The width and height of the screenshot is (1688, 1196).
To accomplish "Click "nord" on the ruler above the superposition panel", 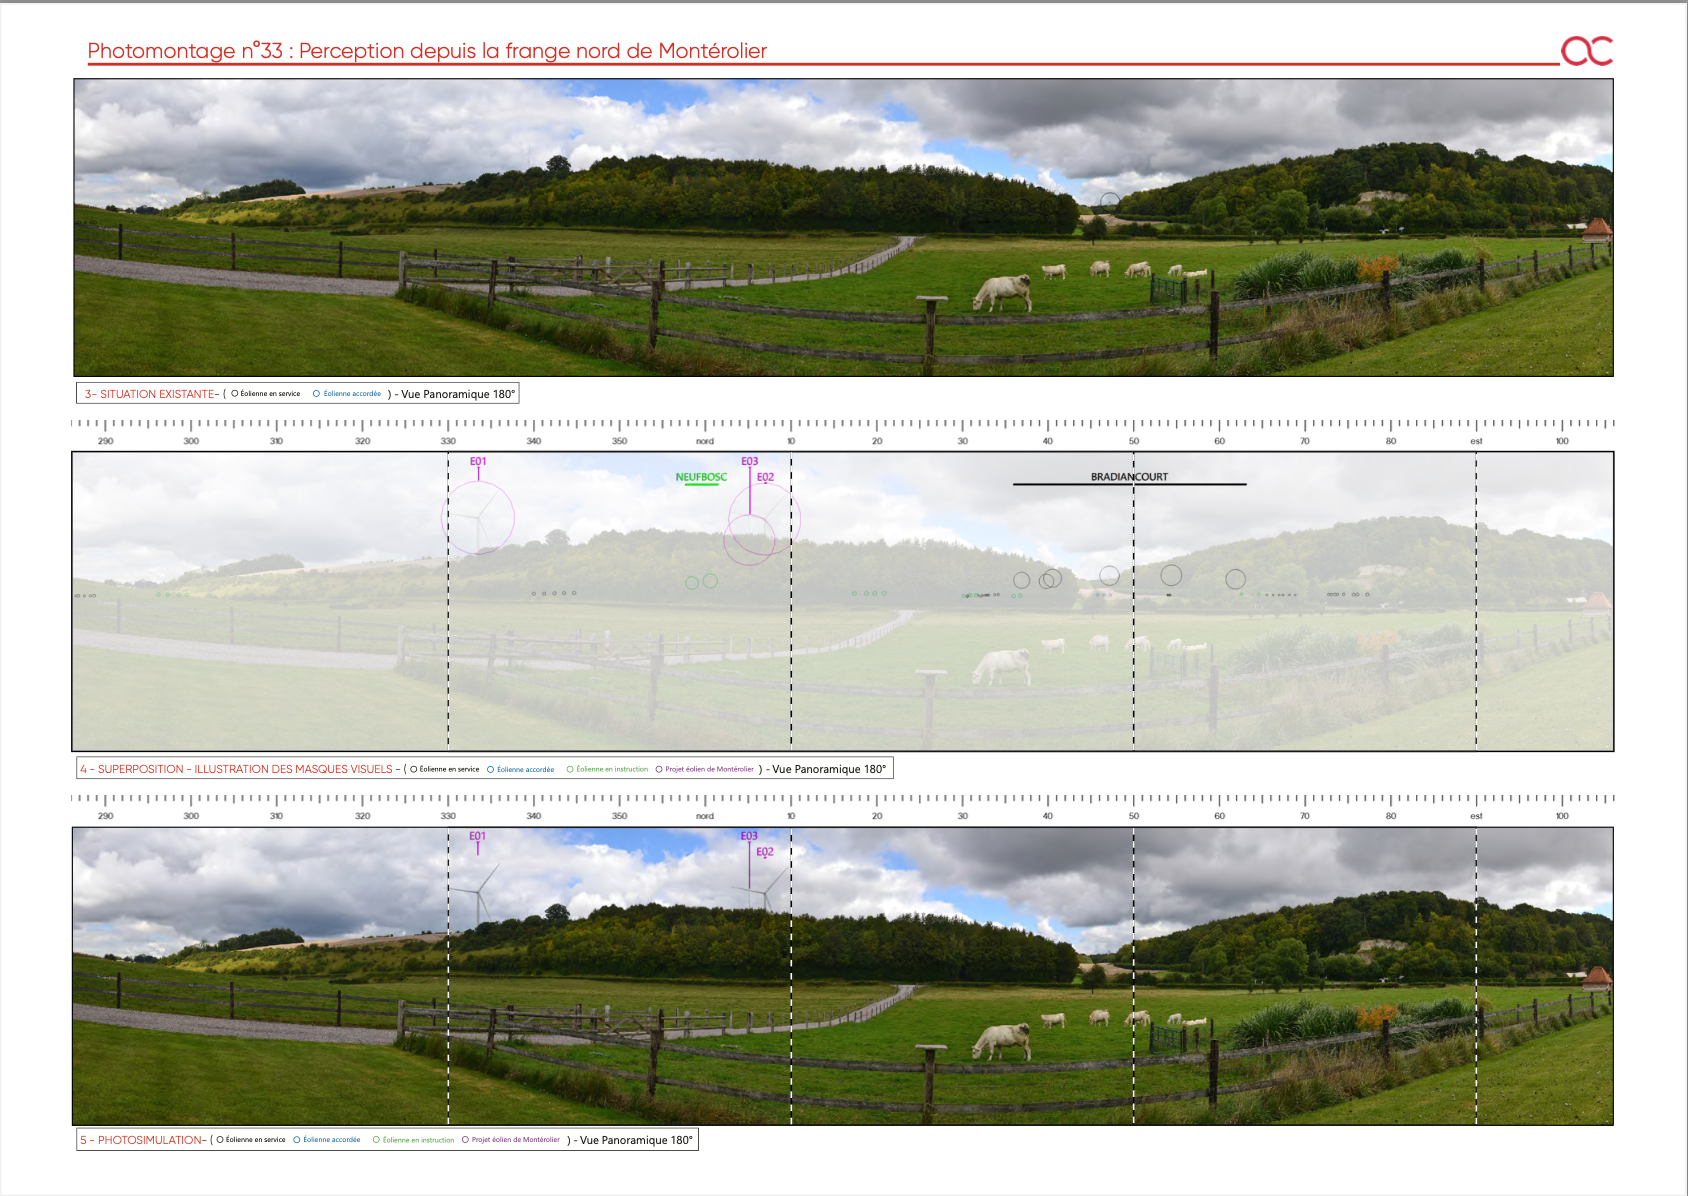I will (705, 441).
